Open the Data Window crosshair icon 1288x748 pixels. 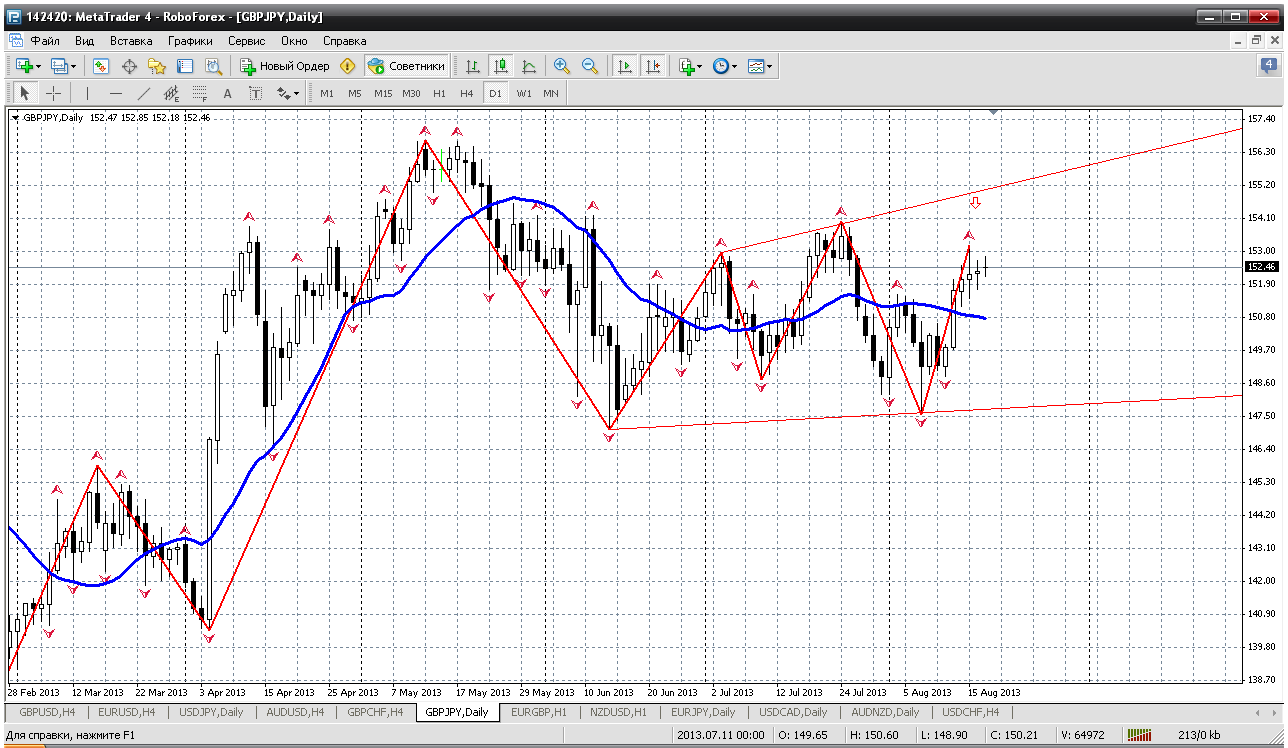129,66
